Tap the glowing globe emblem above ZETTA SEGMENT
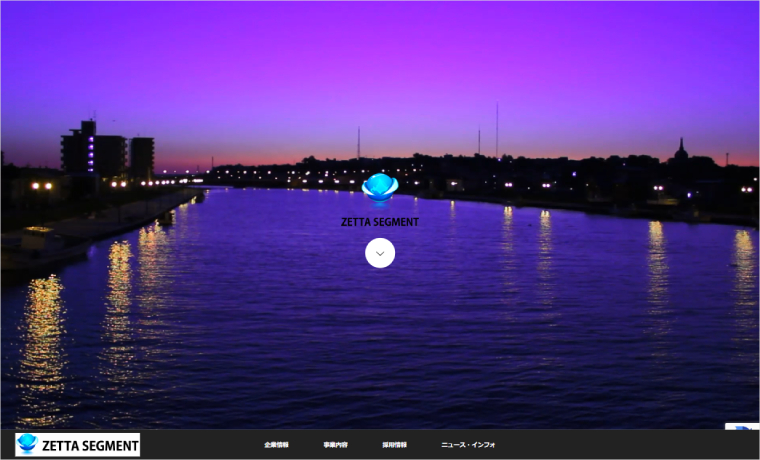 click(379, 187)
